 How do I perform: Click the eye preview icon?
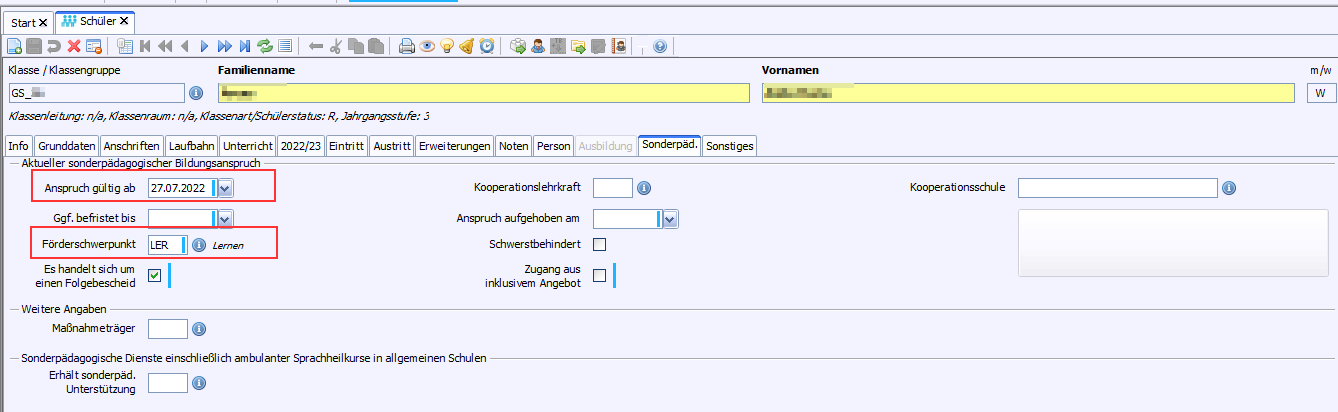(427, 46)
